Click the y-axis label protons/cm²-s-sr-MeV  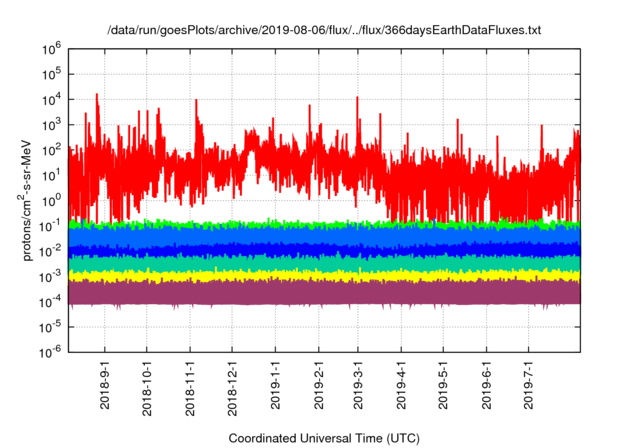[25, 200]
